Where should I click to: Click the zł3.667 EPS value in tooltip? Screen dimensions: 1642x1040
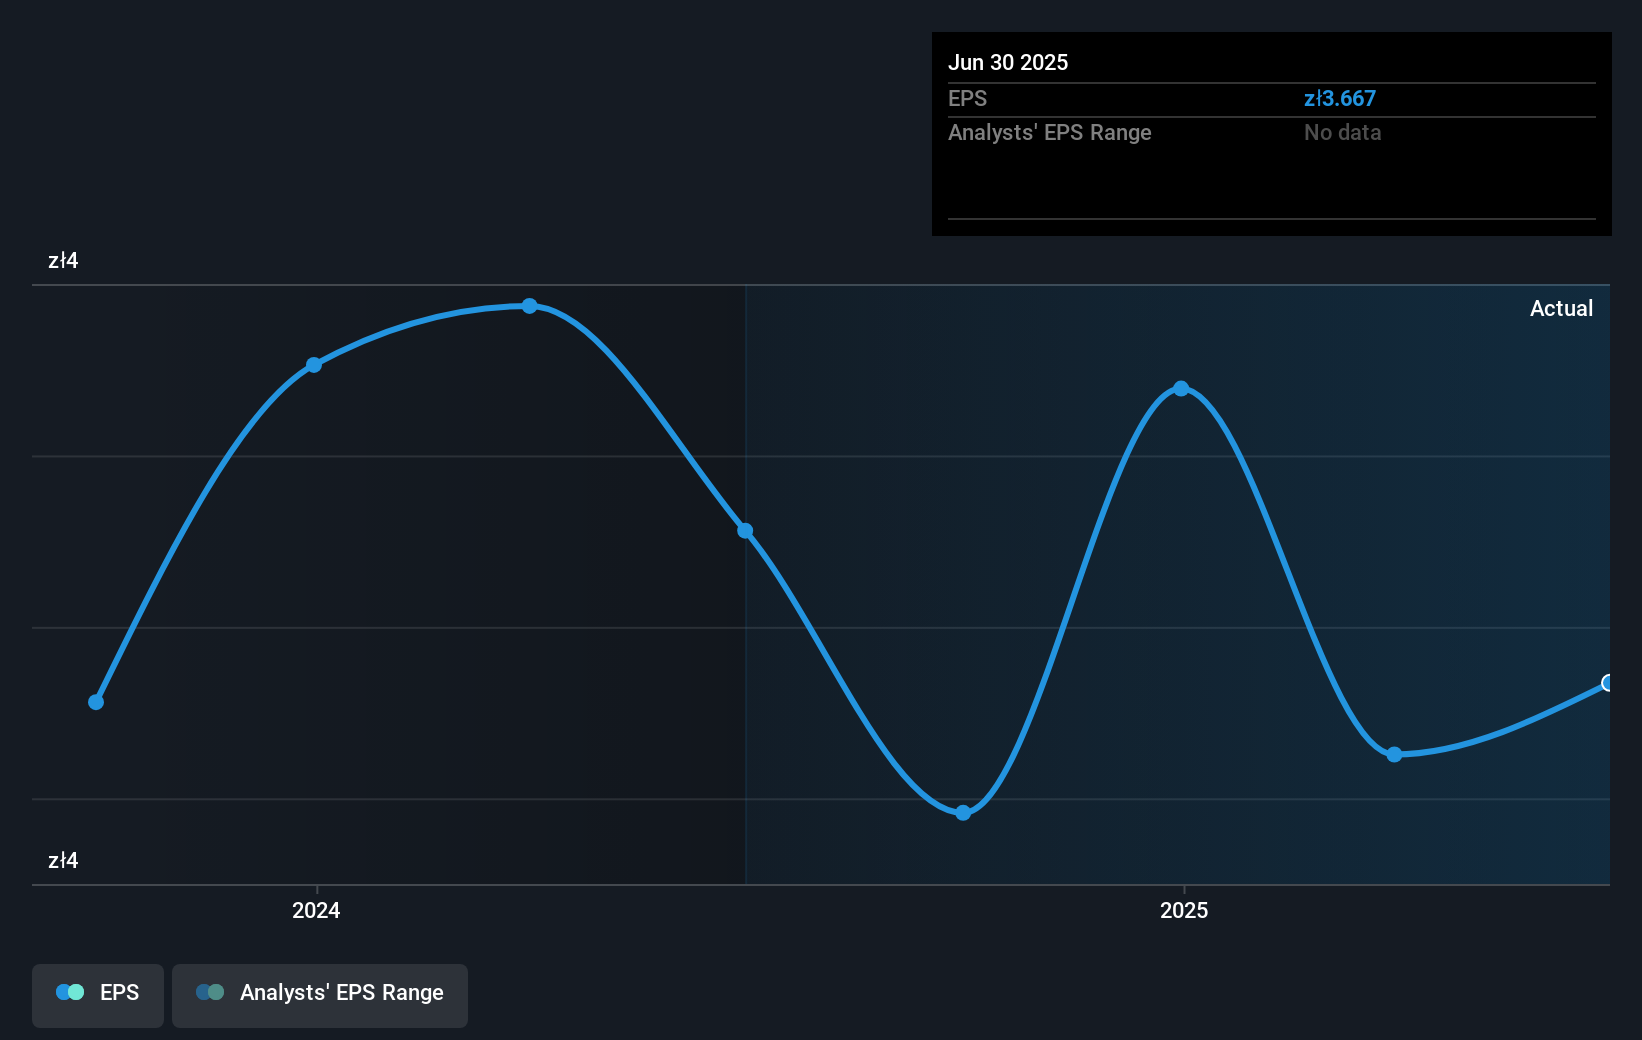1340,98
